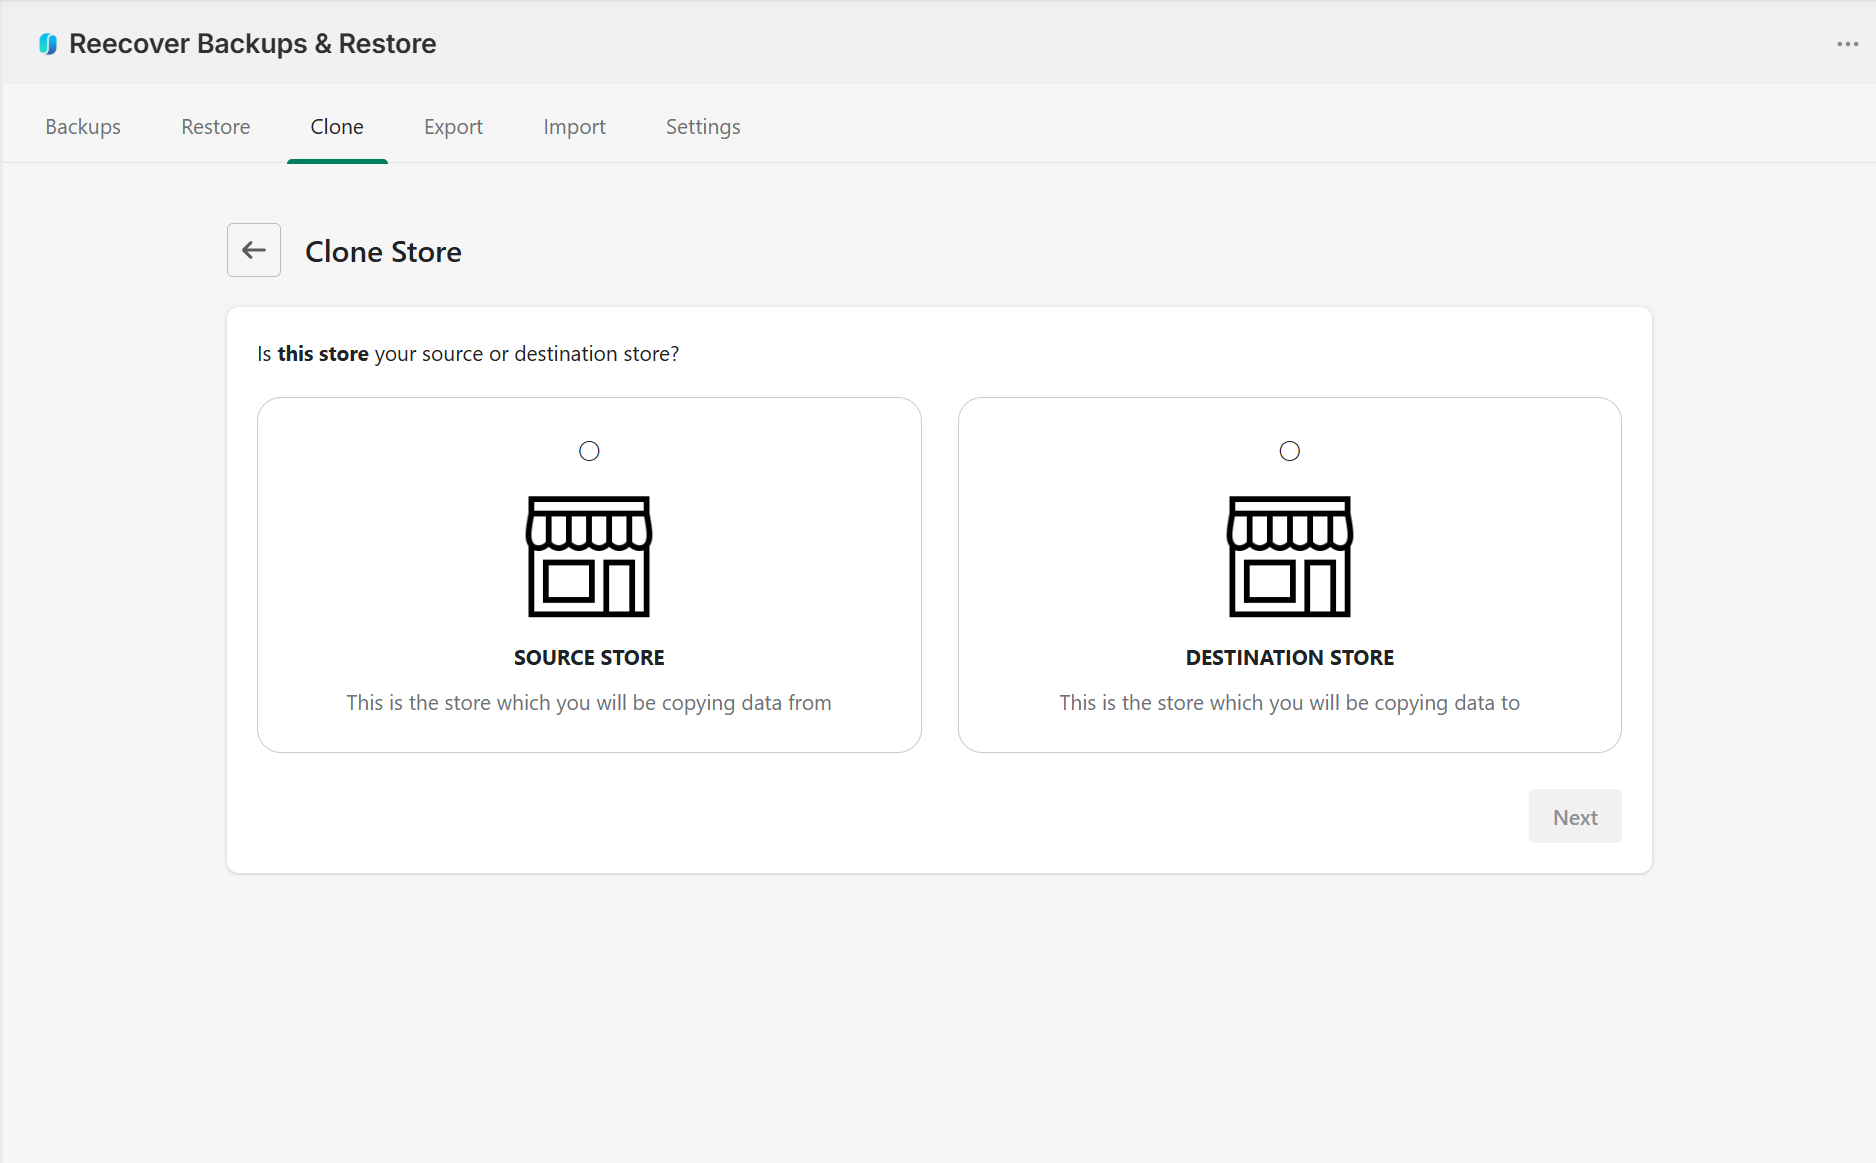This screenshot has width=1876, height=1163.
Task: Select the Source Store radio button
Action: [589, 451]
